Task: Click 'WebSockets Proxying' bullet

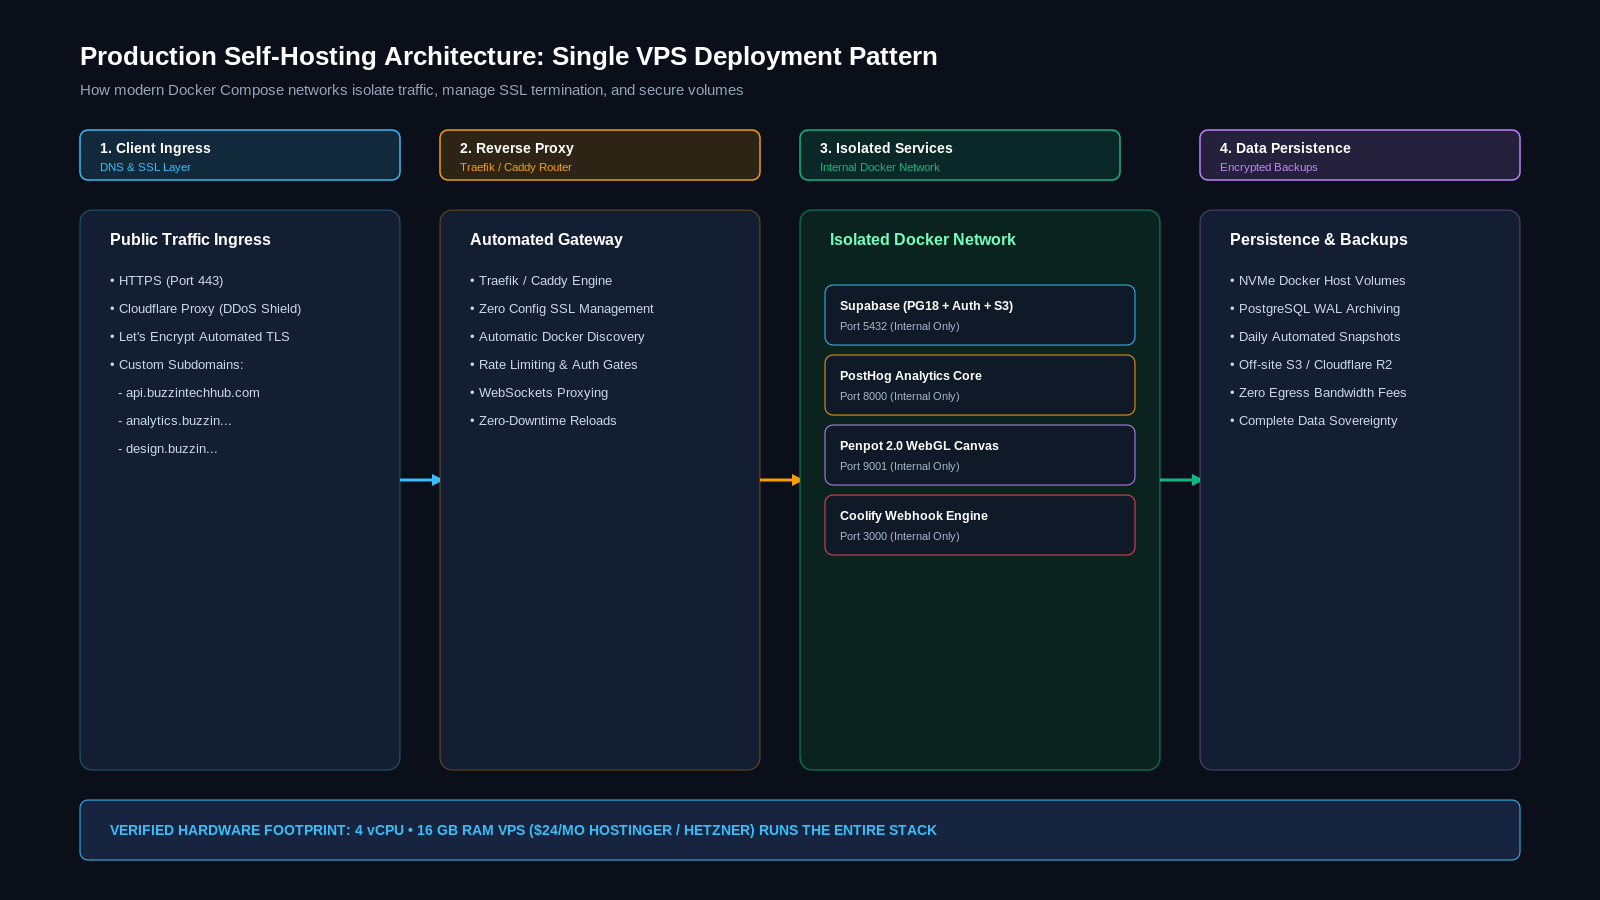Action: click(x=539, y=393)
